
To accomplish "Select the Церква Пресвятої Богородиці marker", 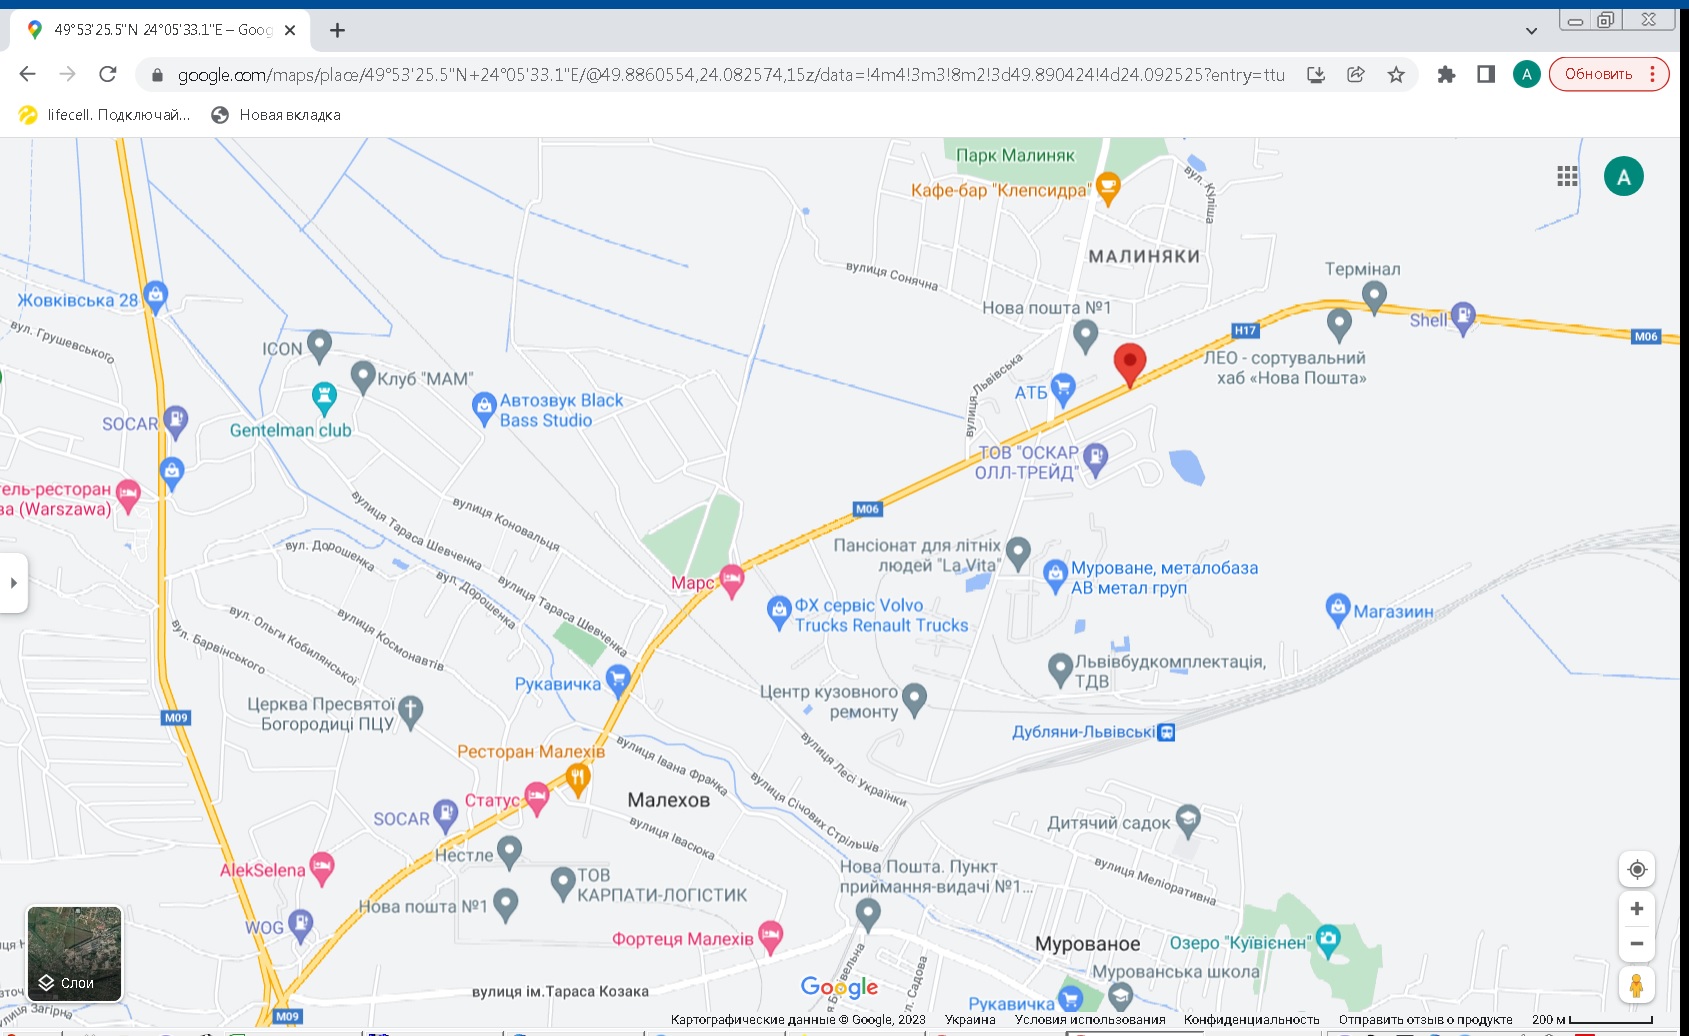I will [x=410, y=711].
